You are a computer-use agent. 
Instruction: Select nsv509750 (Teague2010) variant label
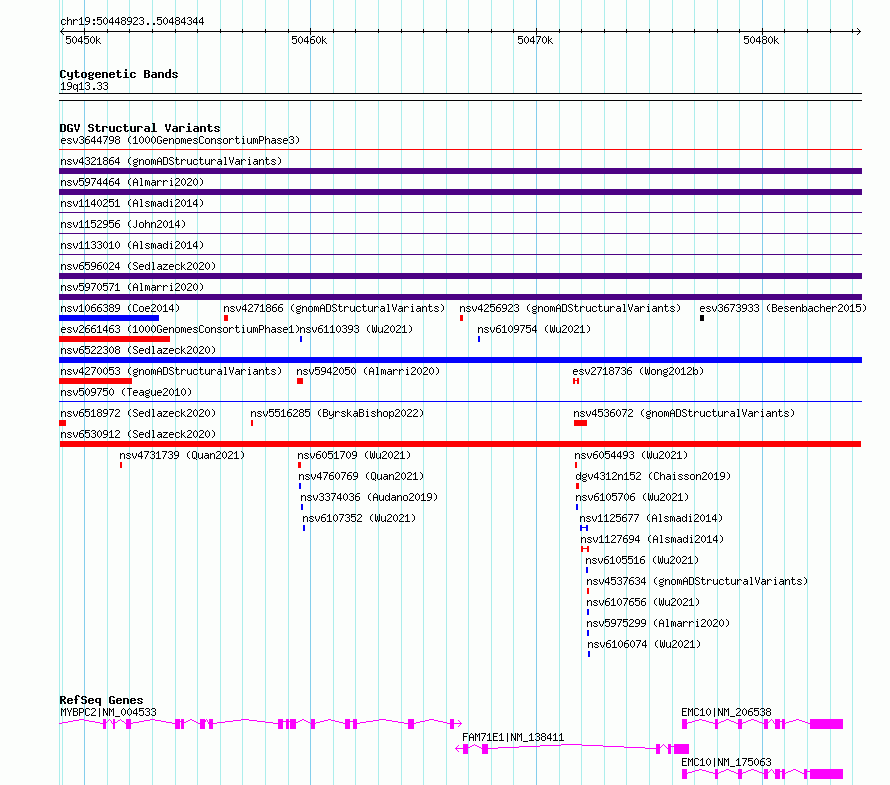[126, 392]
